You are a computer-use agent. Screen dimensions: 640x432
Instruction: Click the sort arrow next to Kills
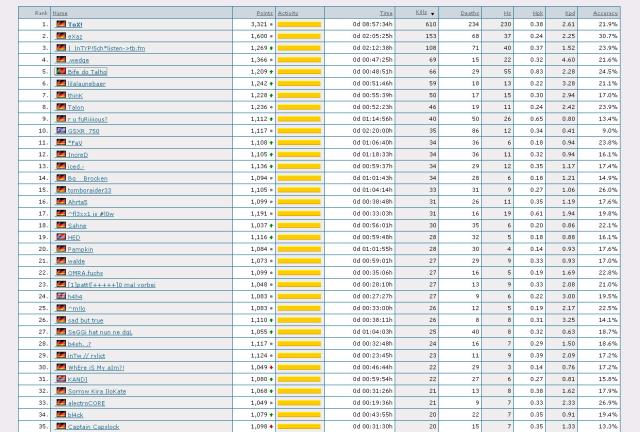pos(432,13)
